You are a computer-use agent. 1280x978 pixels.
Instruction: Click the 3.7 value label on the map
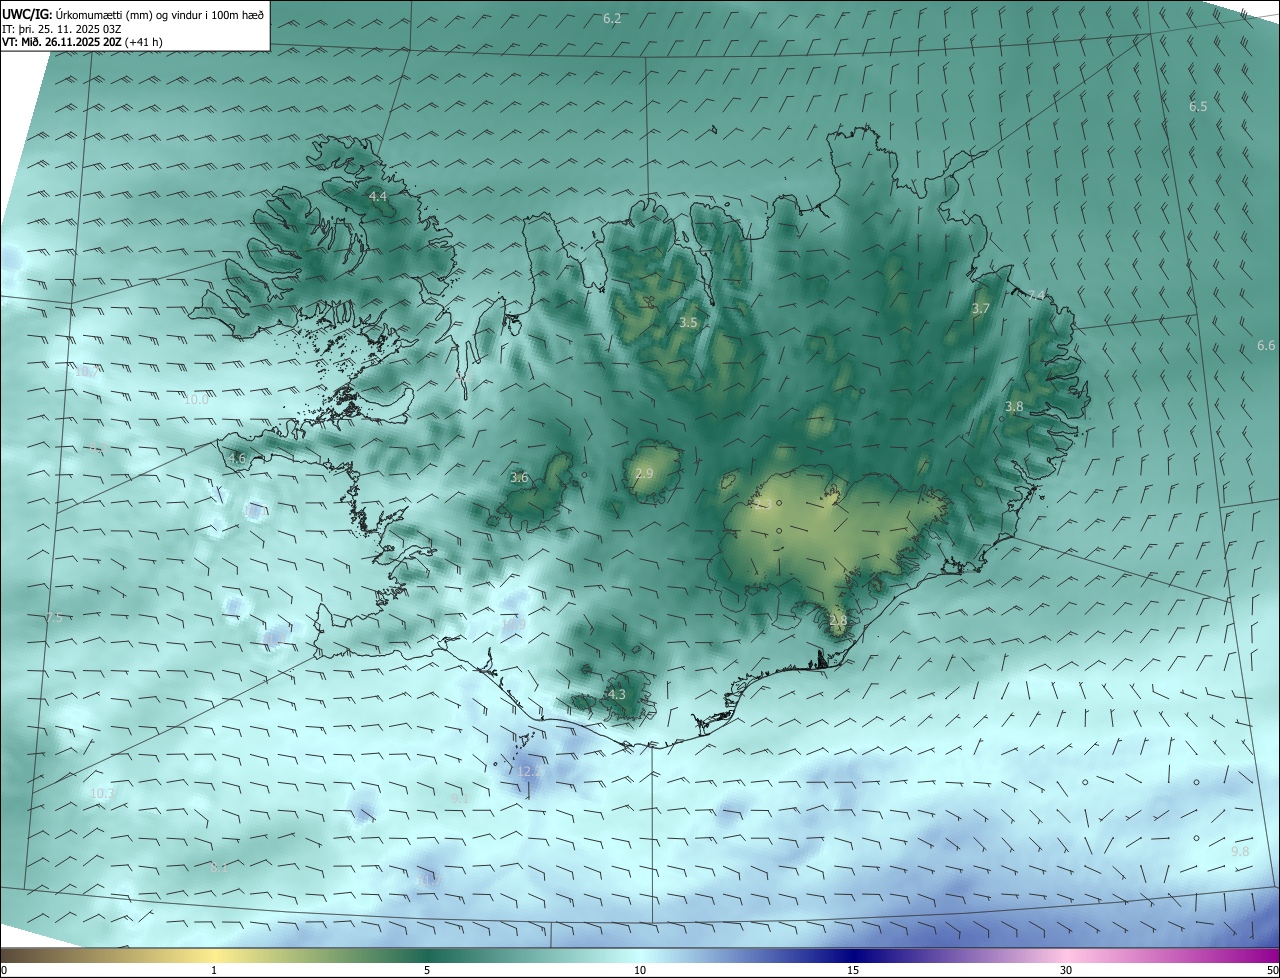coord(981,310)
